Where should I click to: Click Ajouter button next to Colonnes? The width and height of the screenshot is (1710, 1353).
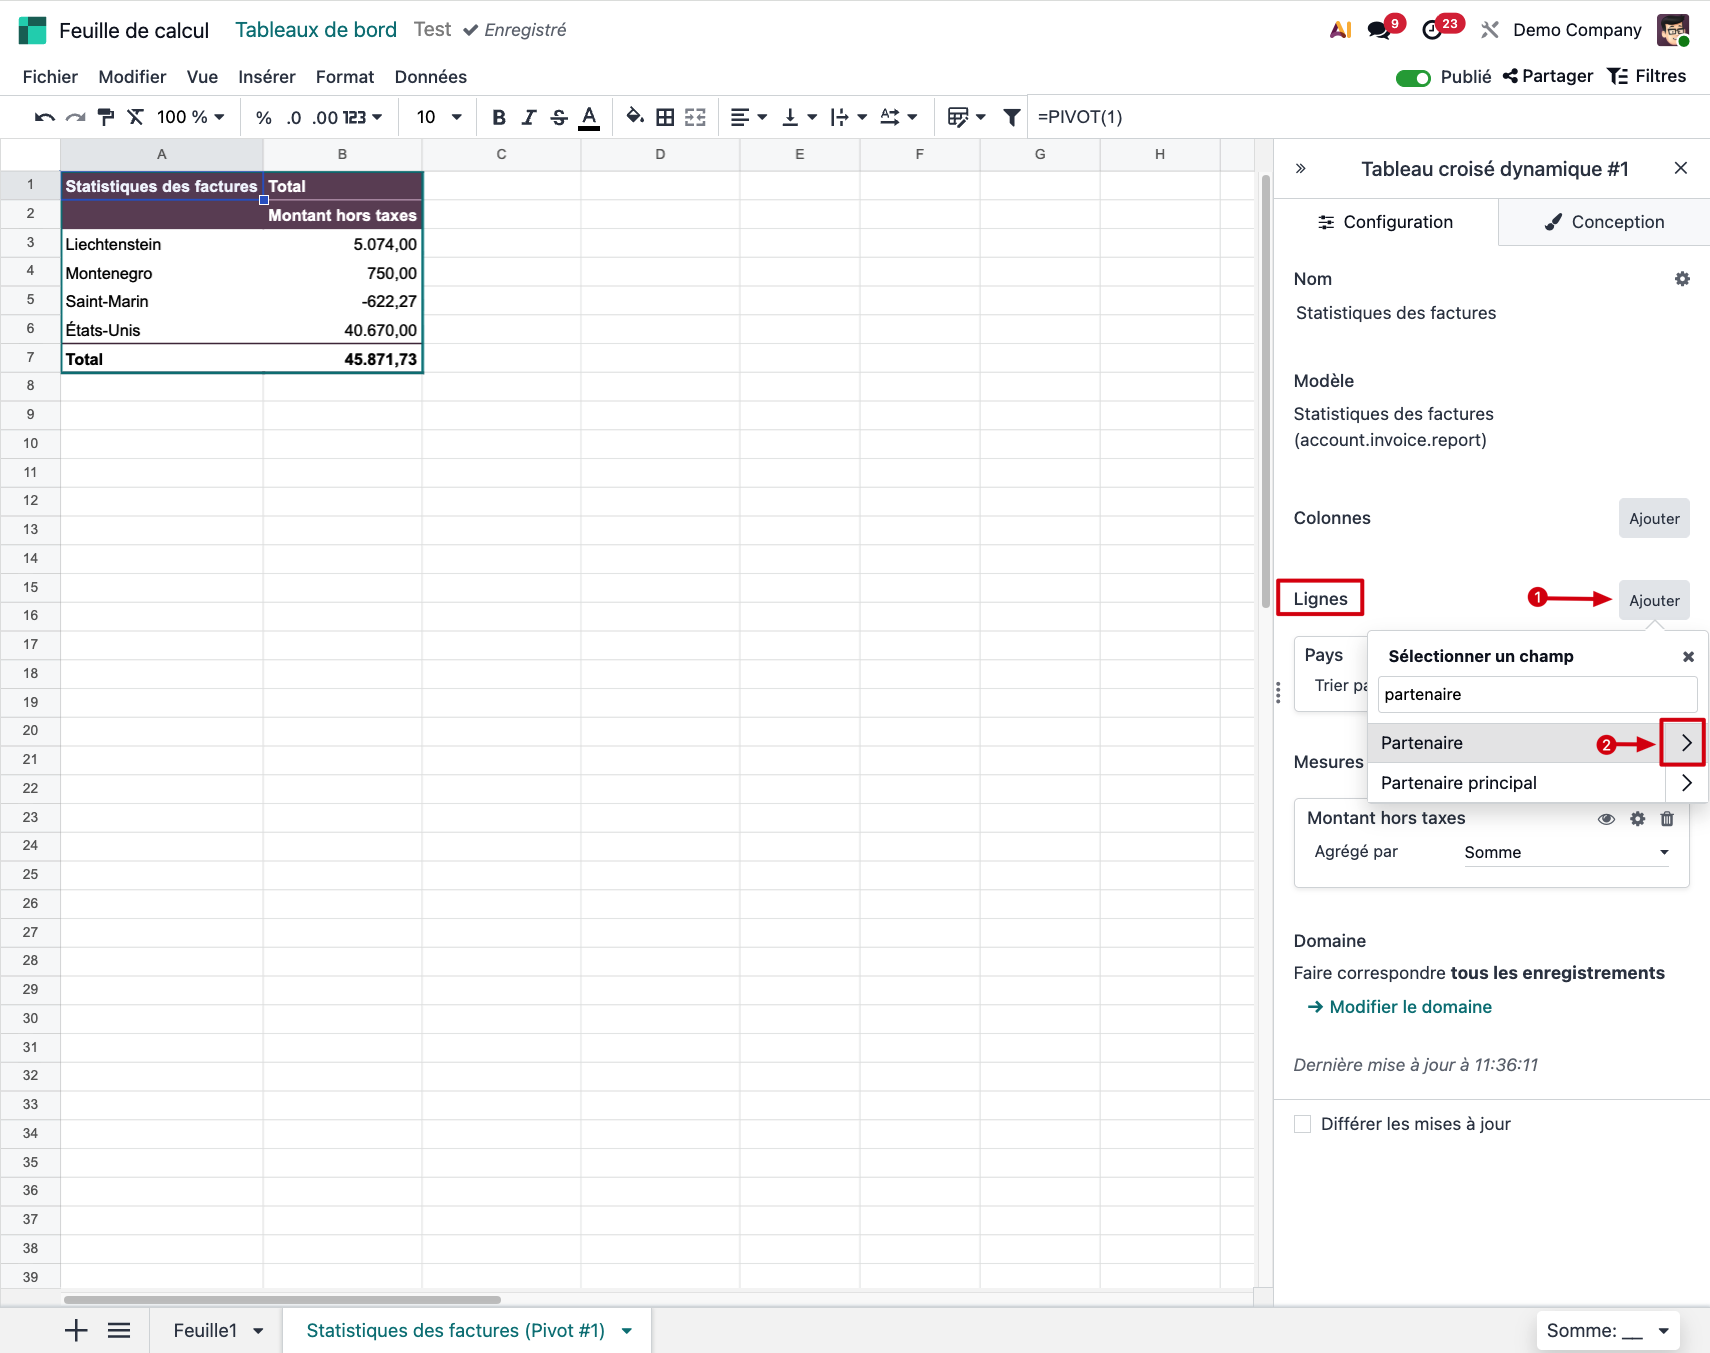[1654, 519]
